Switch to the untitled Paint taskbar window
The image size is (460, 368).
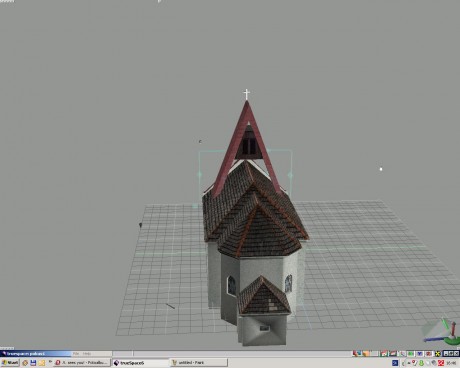pyautogui.click(x=199, y=363)
